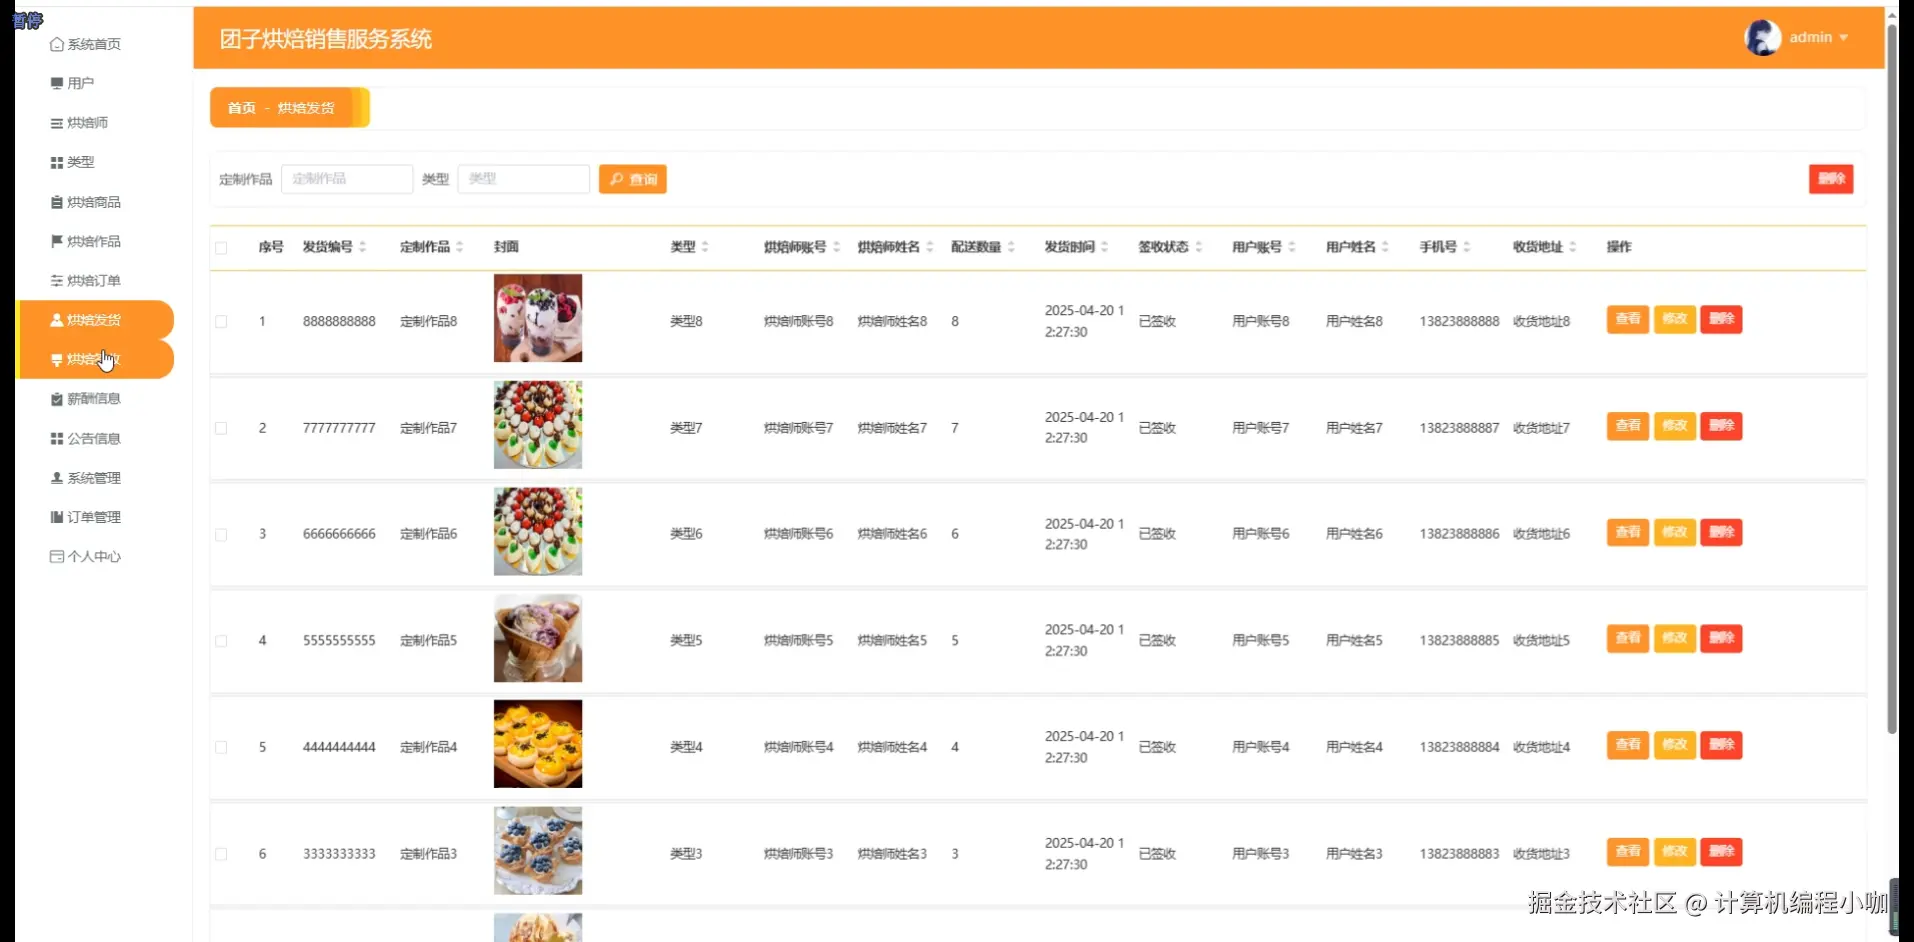This screenshot has height=942, width=1914.
Task: Click 首页 in the breadcrumb bar
Action: [x=240, y=107]
